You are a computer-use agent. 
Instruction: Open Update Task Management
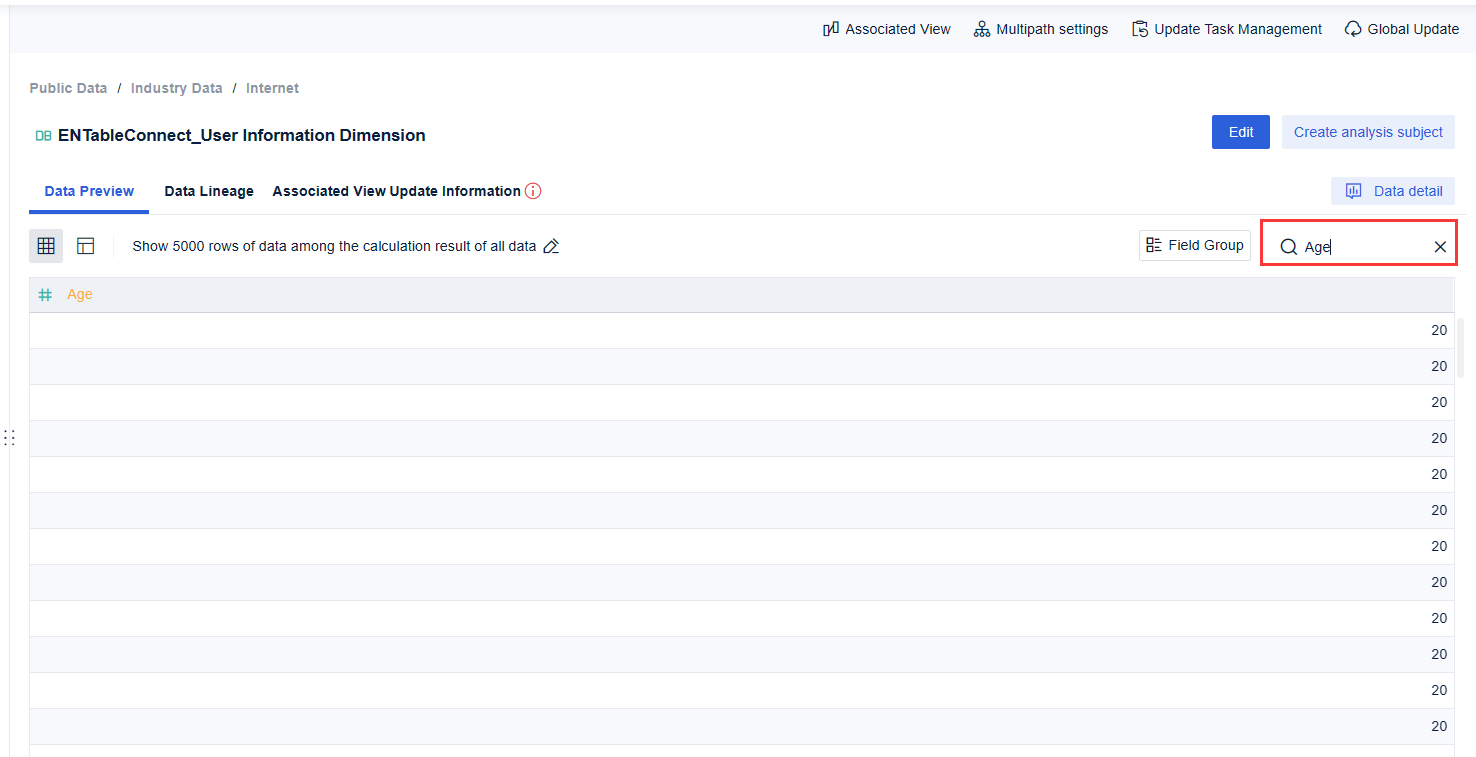[1227, 29]
